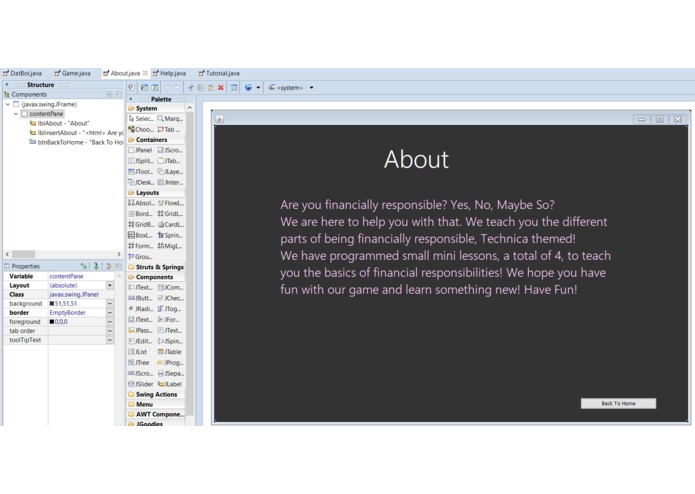The width and height of the screenshot is (695, 494).
Task: Click the red Delete toolbar icon
Action: pyautogui.click(x=221, y=88)
